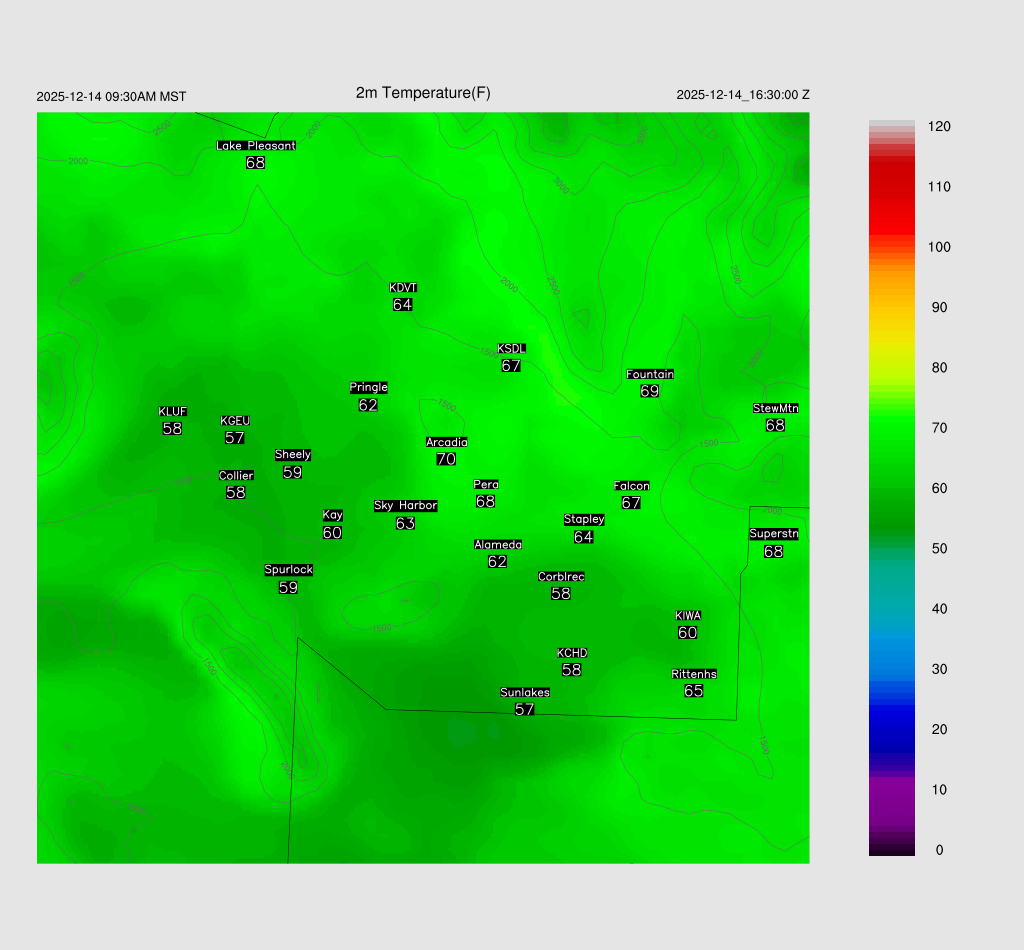This screenshot has height=950, width=1024.
Task: Click the Corblrec station label
Action: tap(561, 577)
